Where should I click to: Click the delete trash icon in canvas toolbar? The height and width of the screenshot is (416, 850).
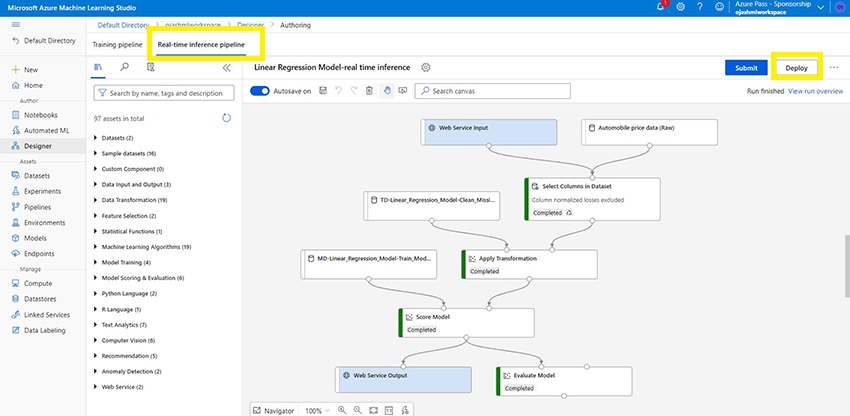[369, 91]
